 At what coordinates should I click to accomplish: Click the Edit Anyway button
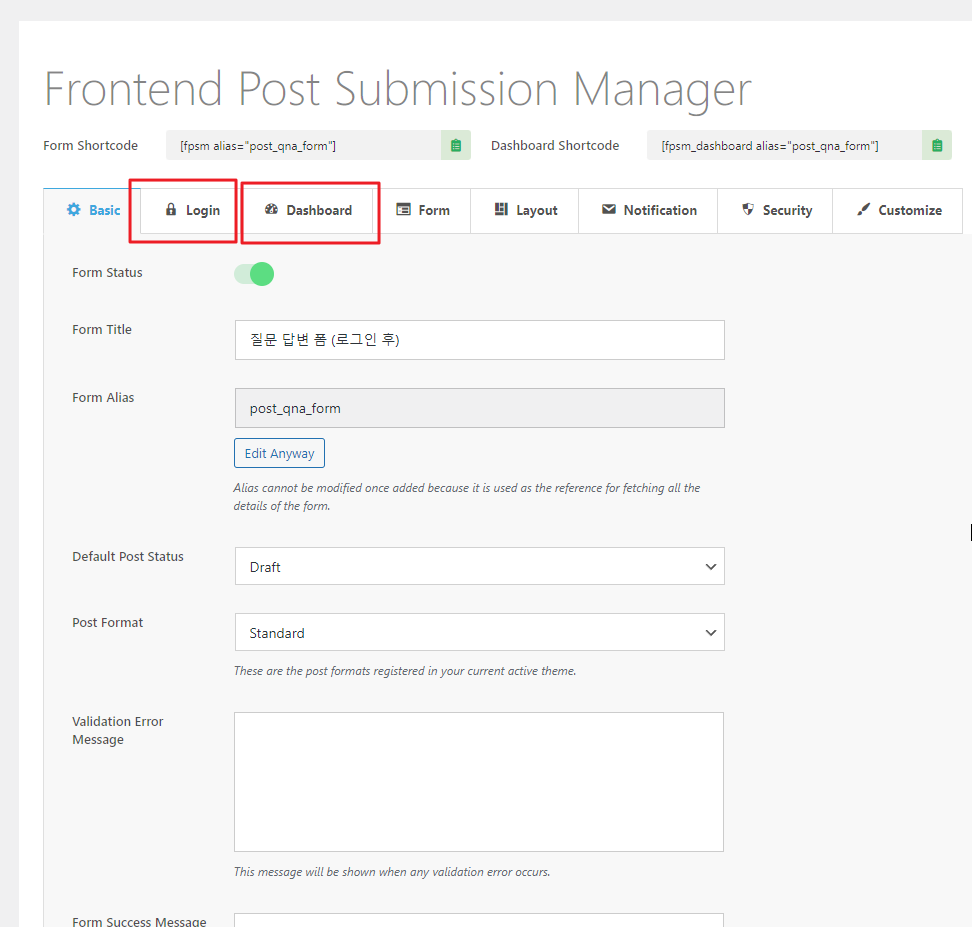tap(280, 453)
